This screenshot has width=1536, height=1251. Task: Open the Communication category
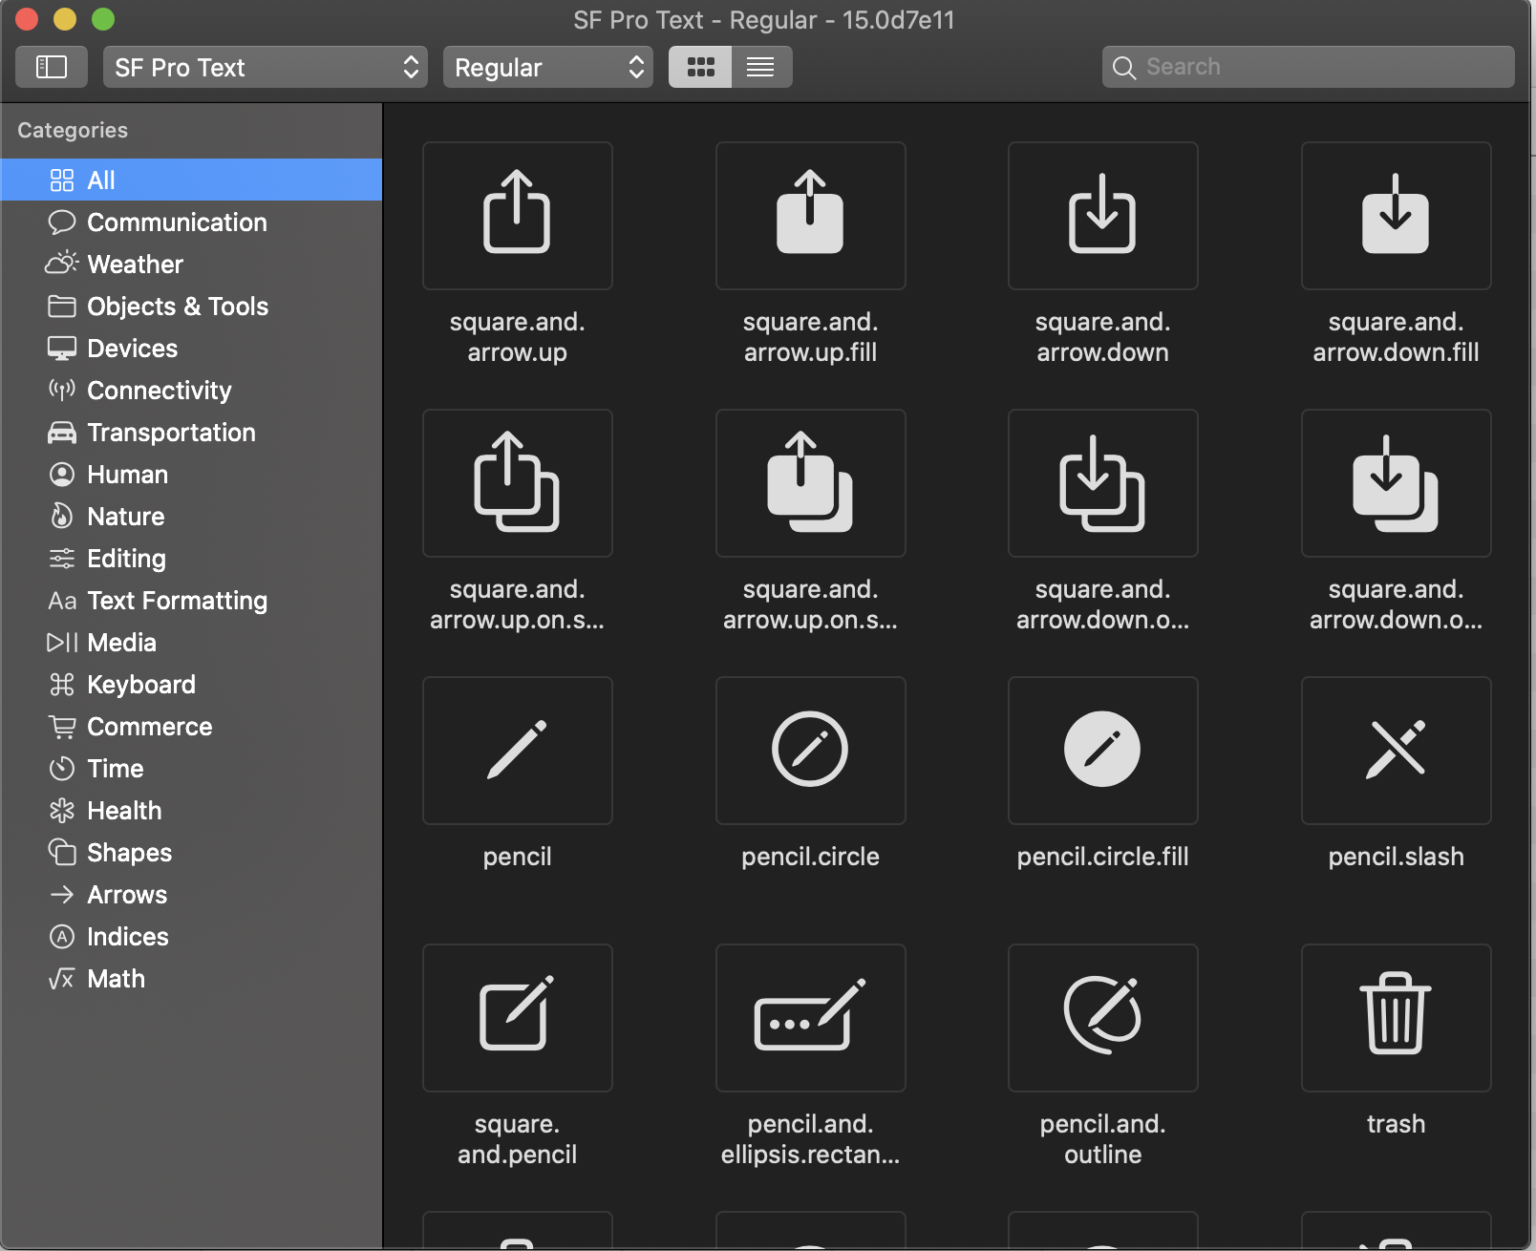191,222
